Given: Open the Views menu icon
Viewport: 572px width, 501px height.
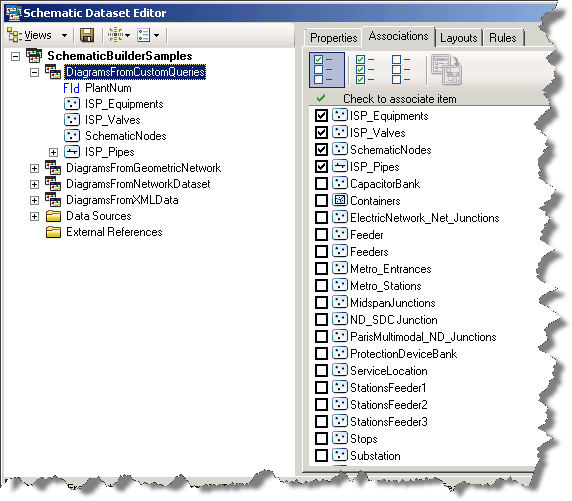Looking at the screenshot, I should tap(15, 35).
